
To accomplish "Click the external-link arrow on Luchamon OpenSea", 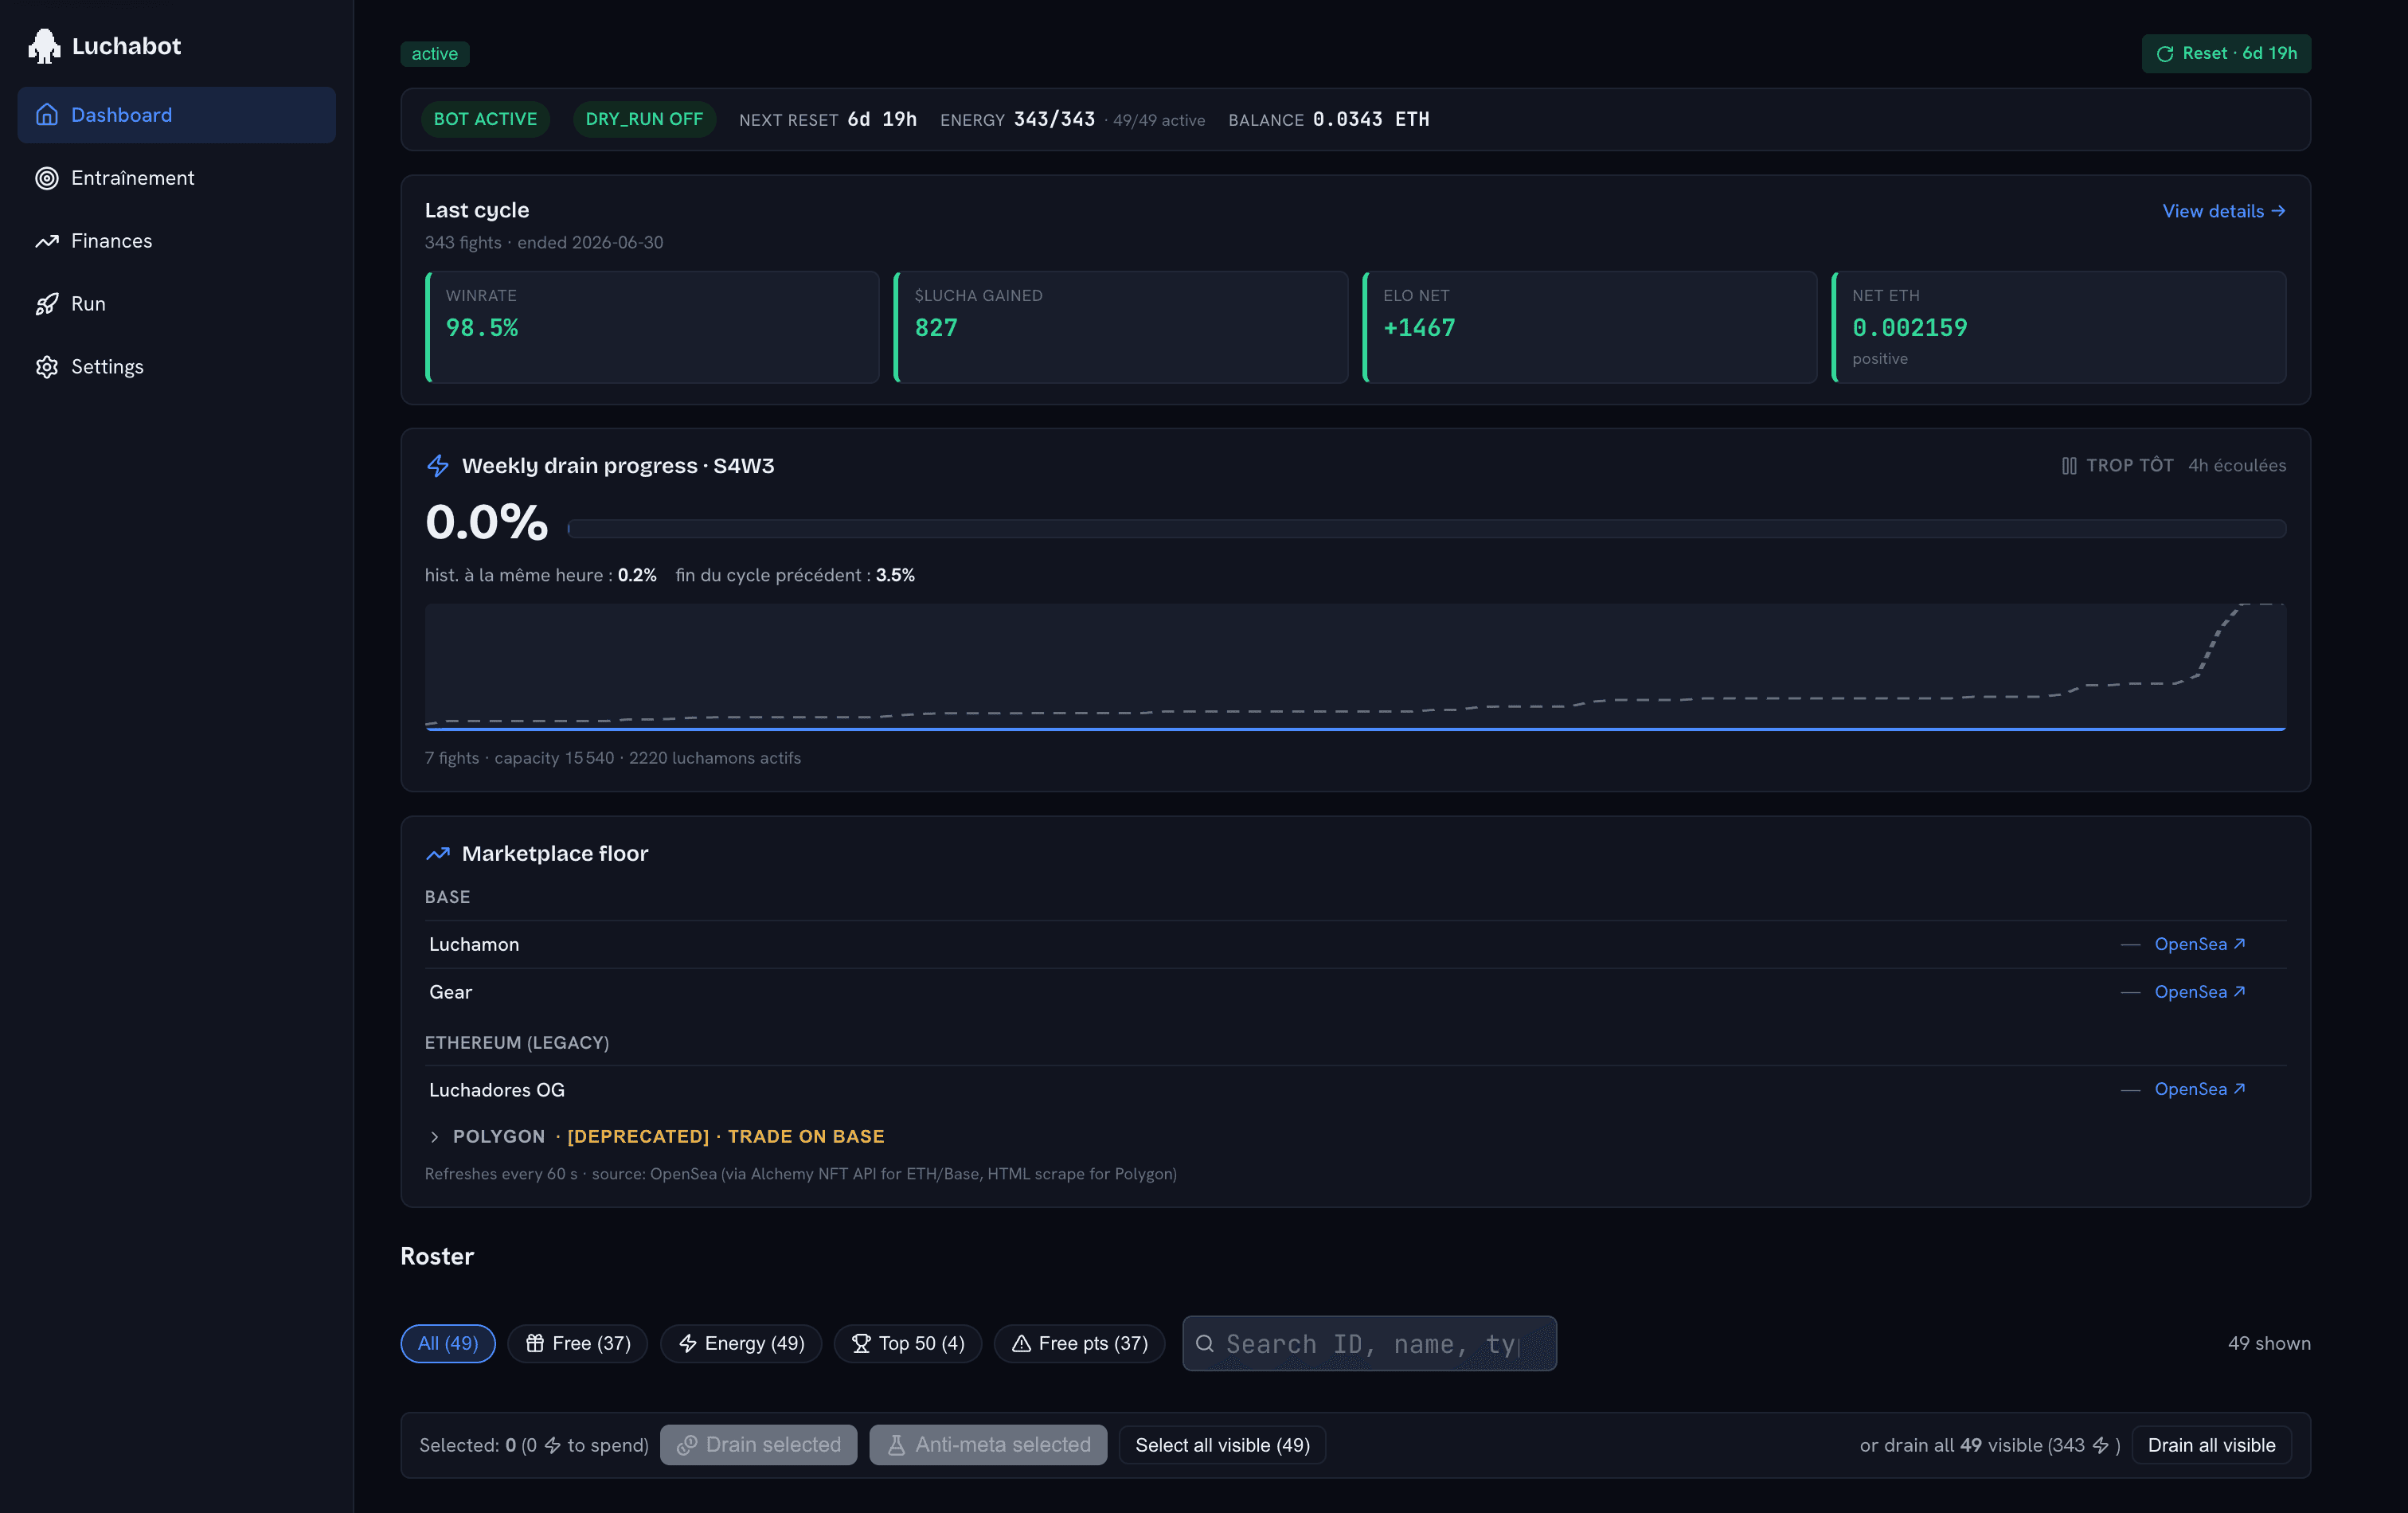I will [2240, 943].
